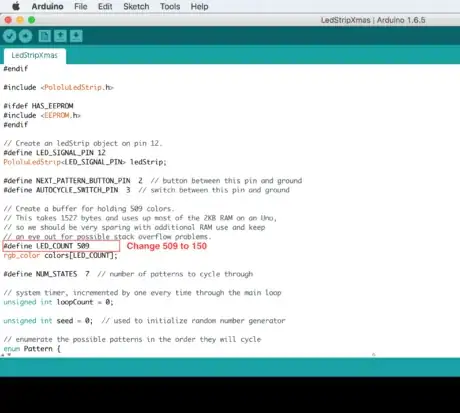Open a sketch with the Open icon
Screen dimensions: 460x413
[x=60, y=36]
